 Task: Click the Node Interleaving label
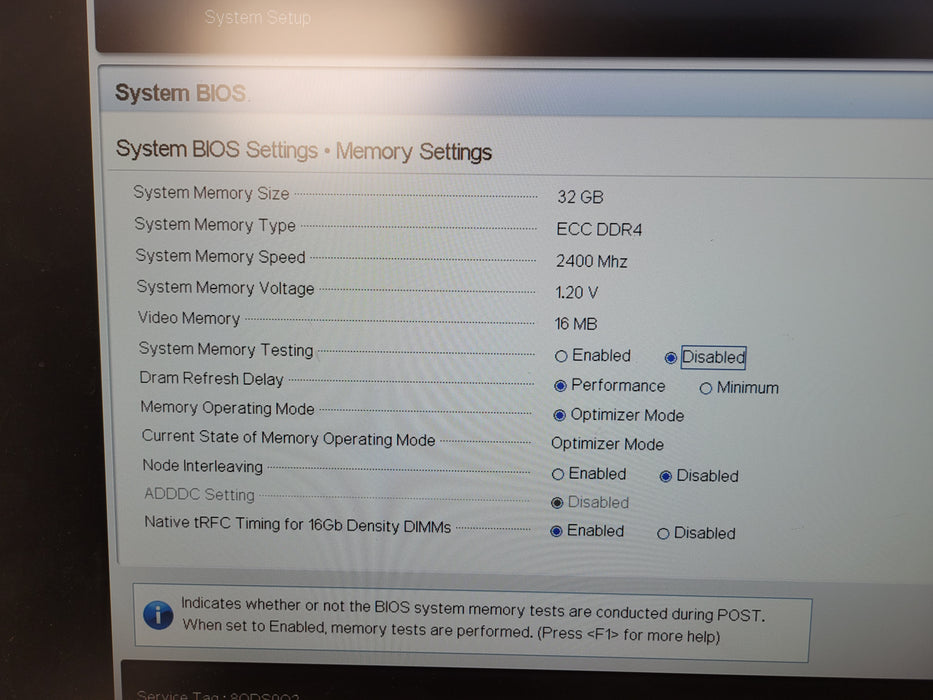pos(202,465)
